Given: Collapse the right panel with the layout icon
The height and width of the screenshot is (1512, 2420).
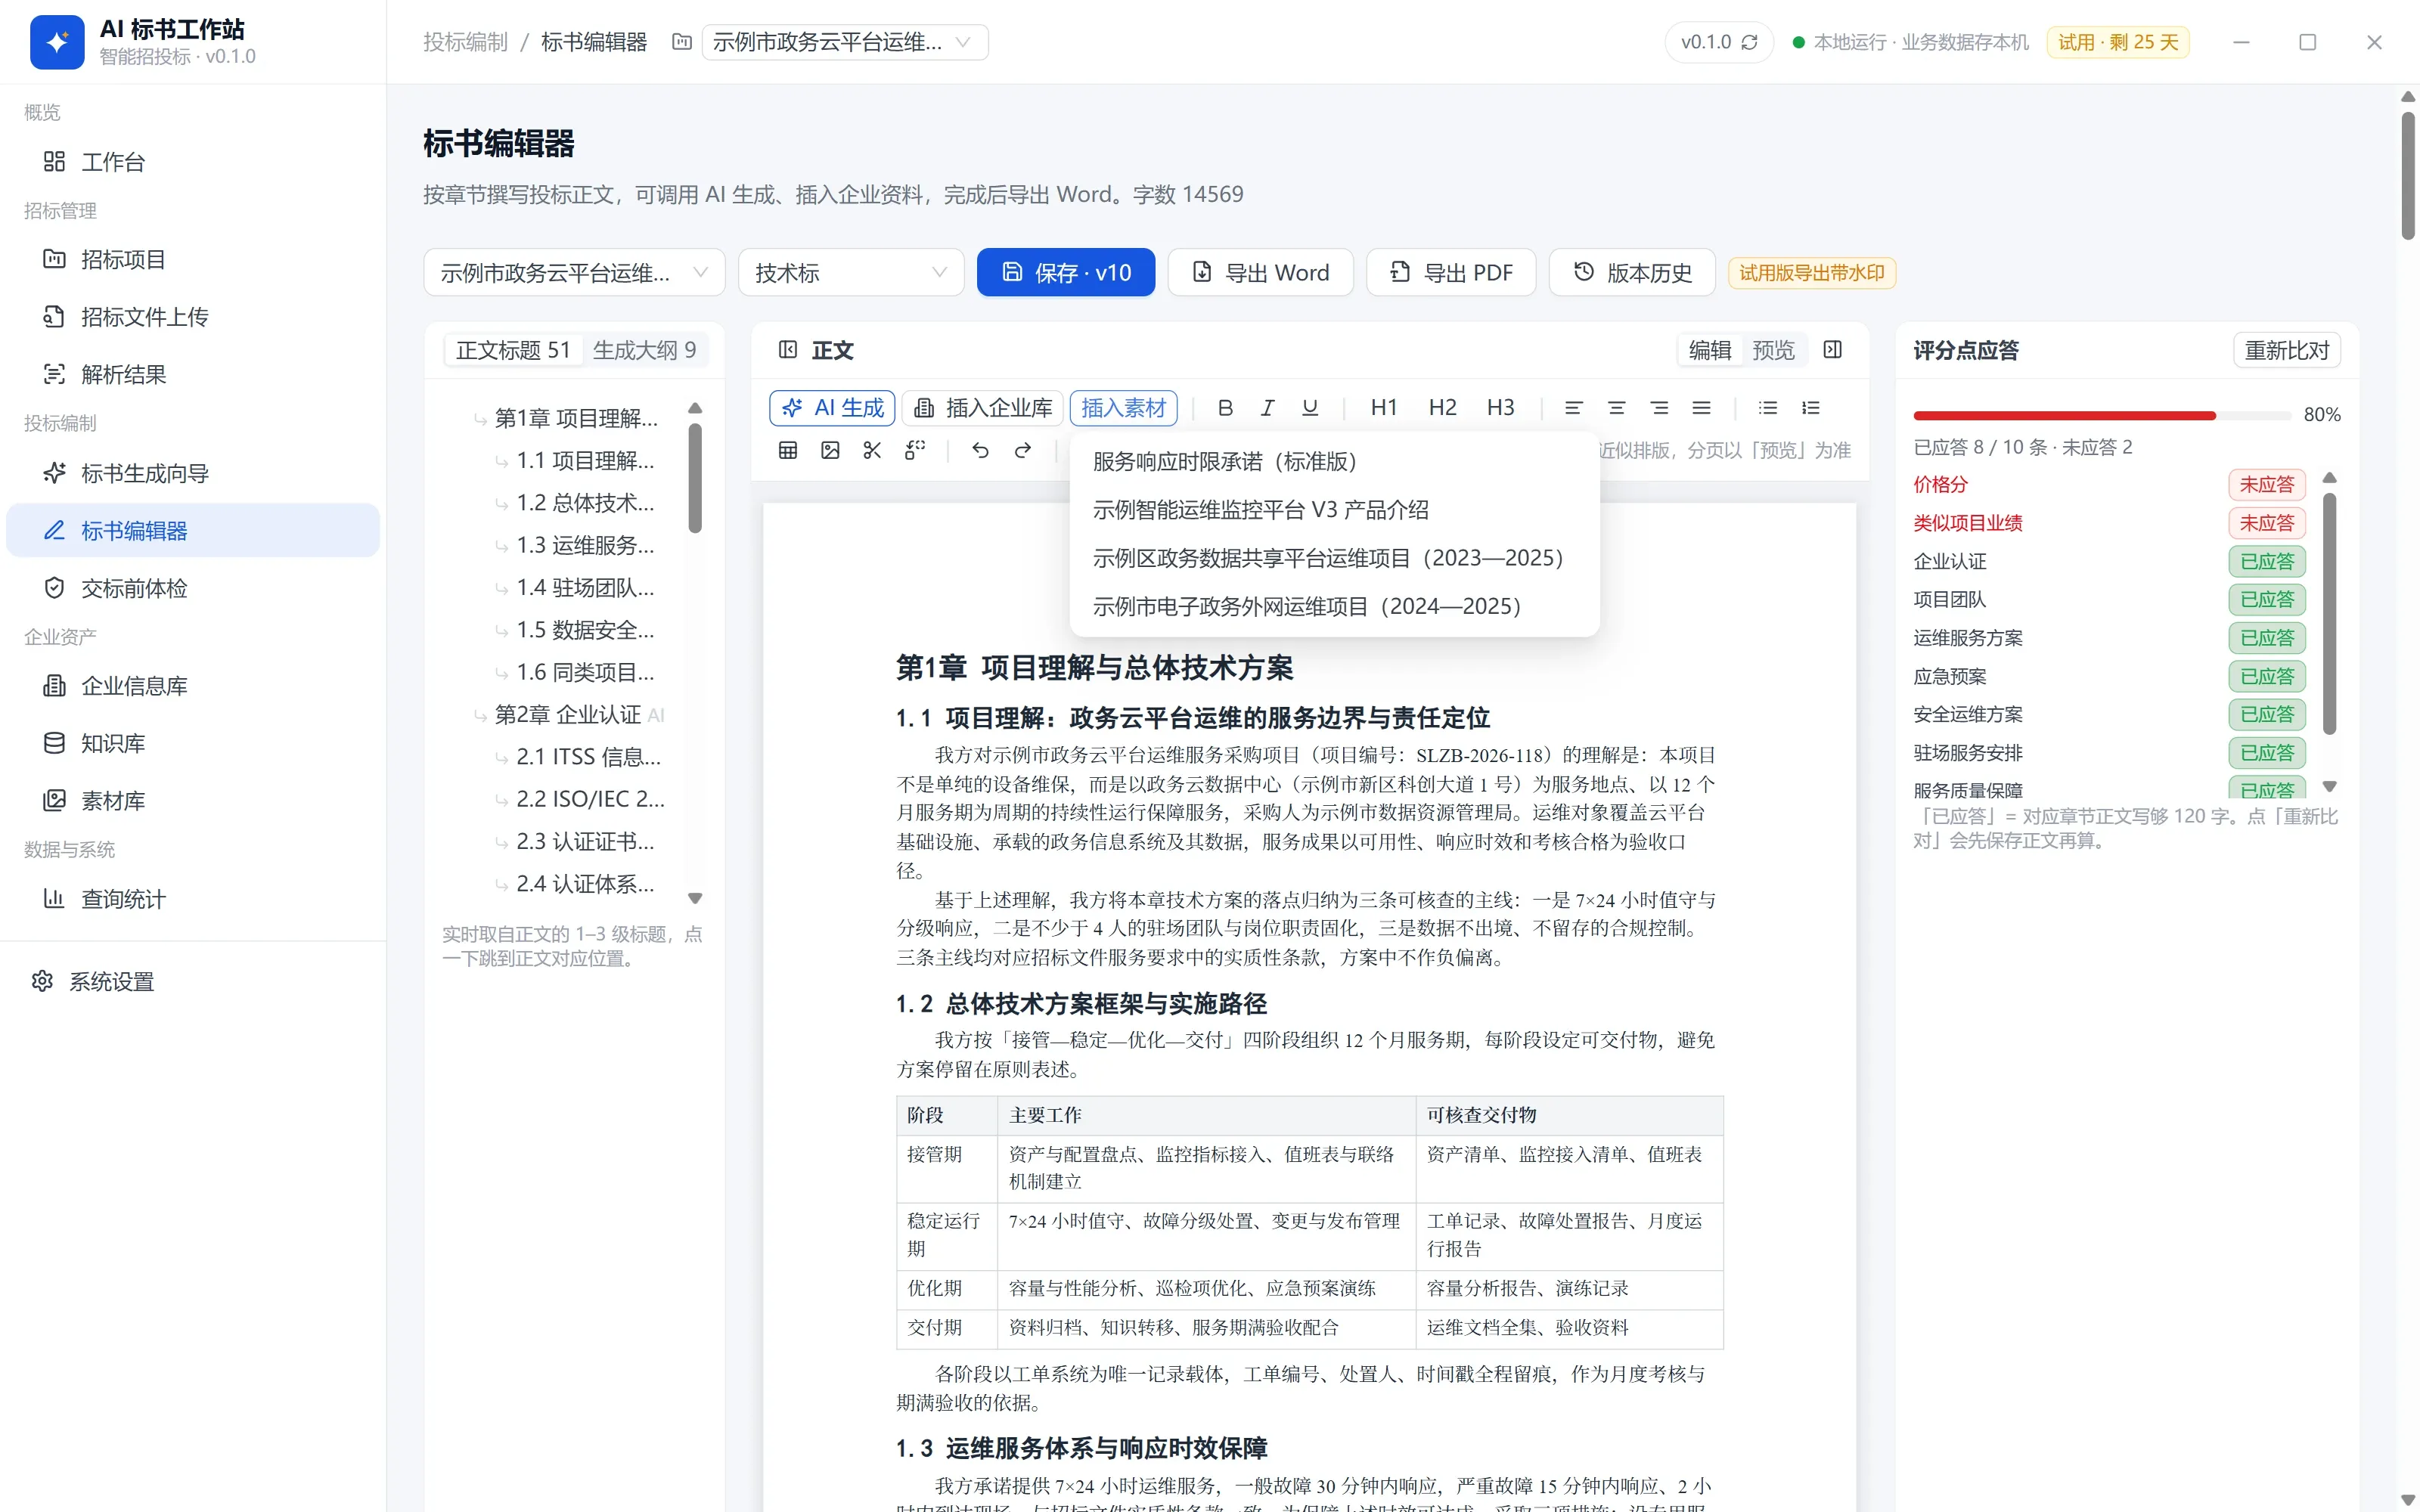Looking at the screenshot, I should click(x=1832, y=350).
